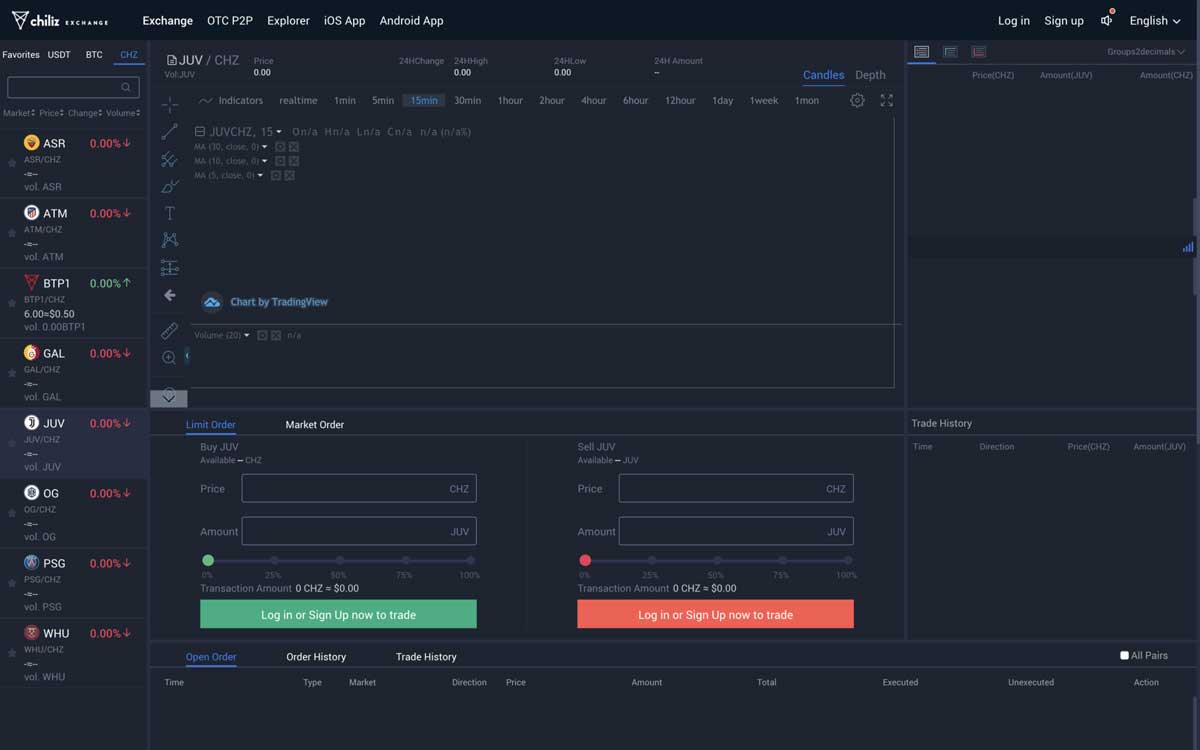The width and height of the screenshot is (1200, 750).
Task: Select the text annotation tool
Action: coord(170,213)
